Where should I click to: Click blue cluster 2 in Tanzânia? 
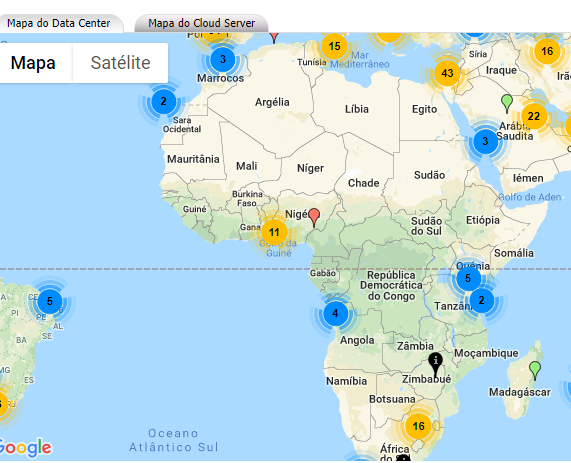[481, 300]
